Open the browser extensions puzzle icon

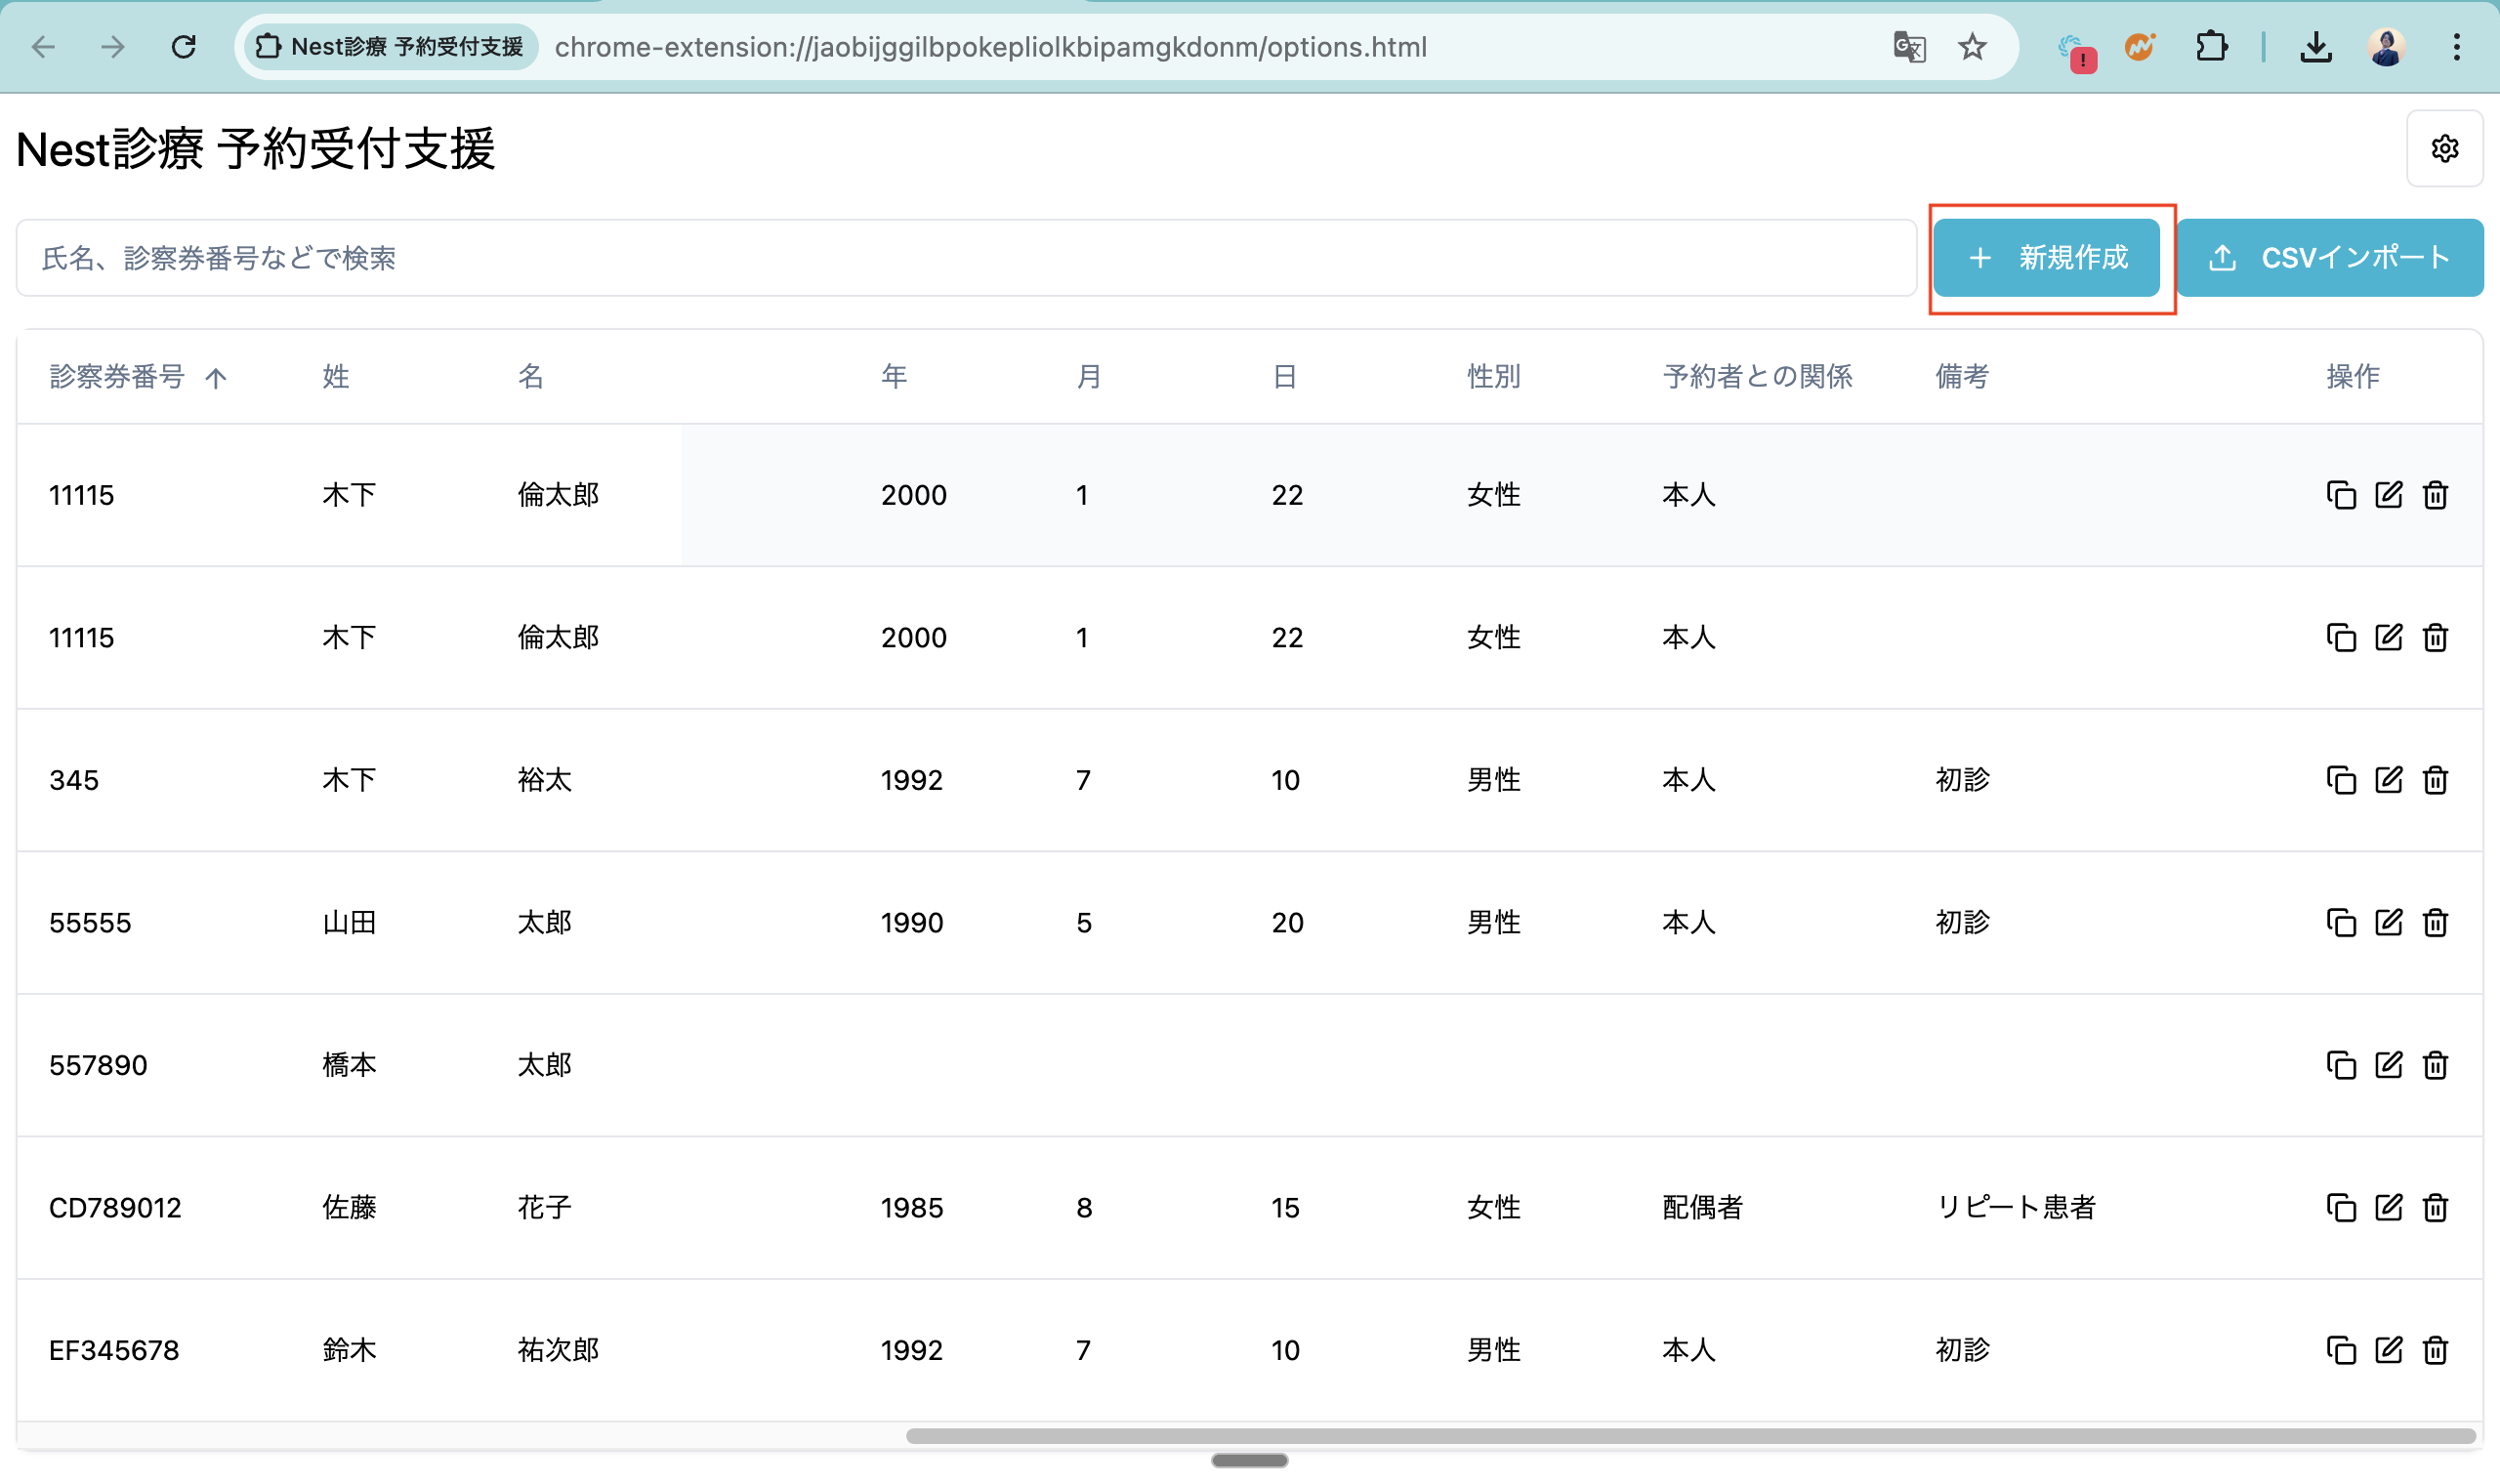point(2211,47)
